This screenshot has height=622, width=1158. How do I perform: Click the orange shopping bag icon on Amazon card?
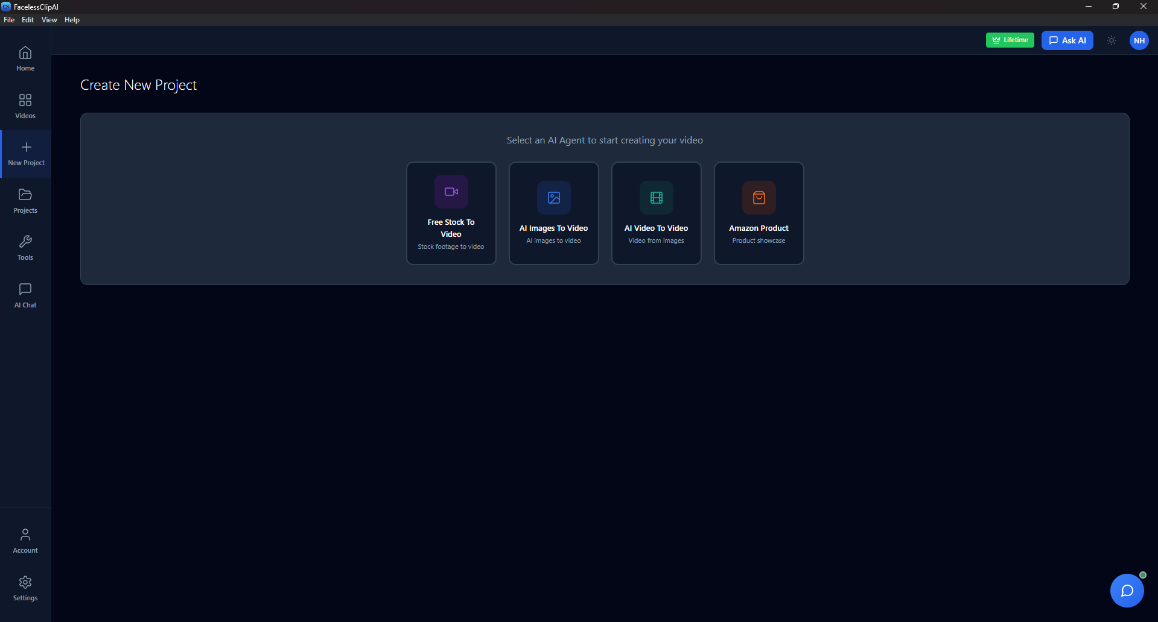[758, 197]
